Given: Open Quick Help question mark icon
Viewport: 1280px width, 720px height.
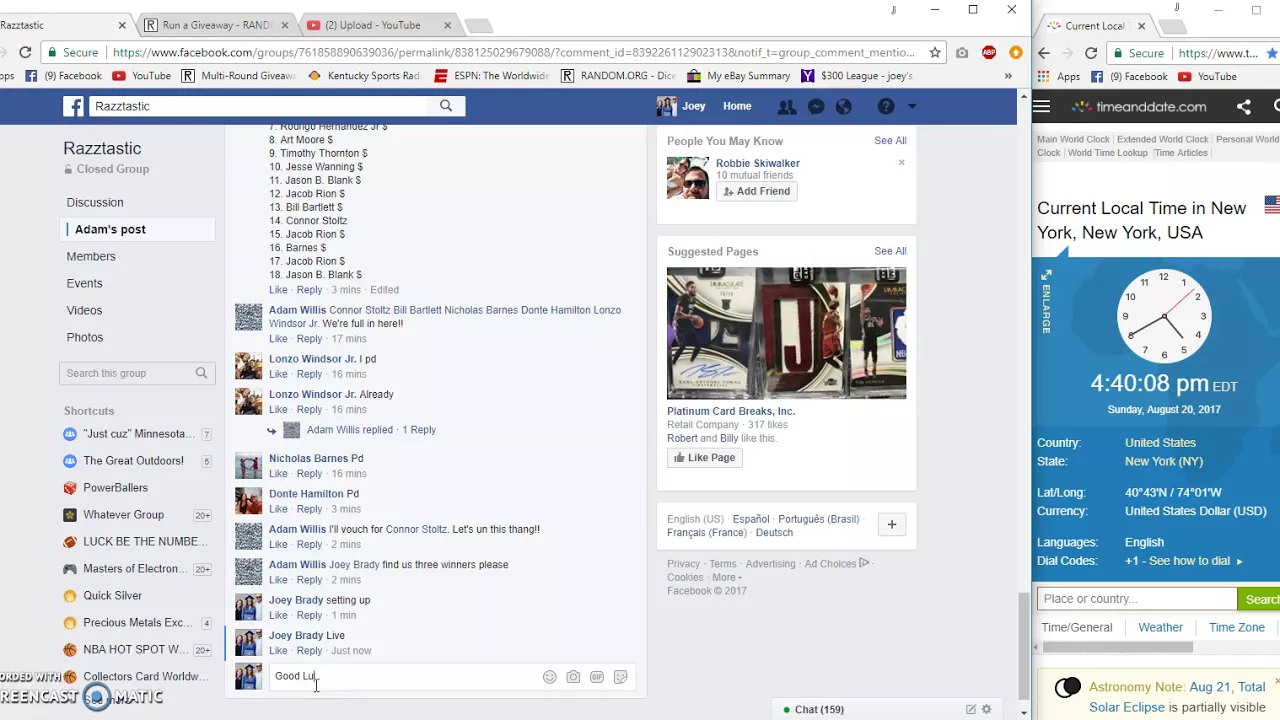Looking at the screenshot, I should pyautogui.click(x=886, y=106).
